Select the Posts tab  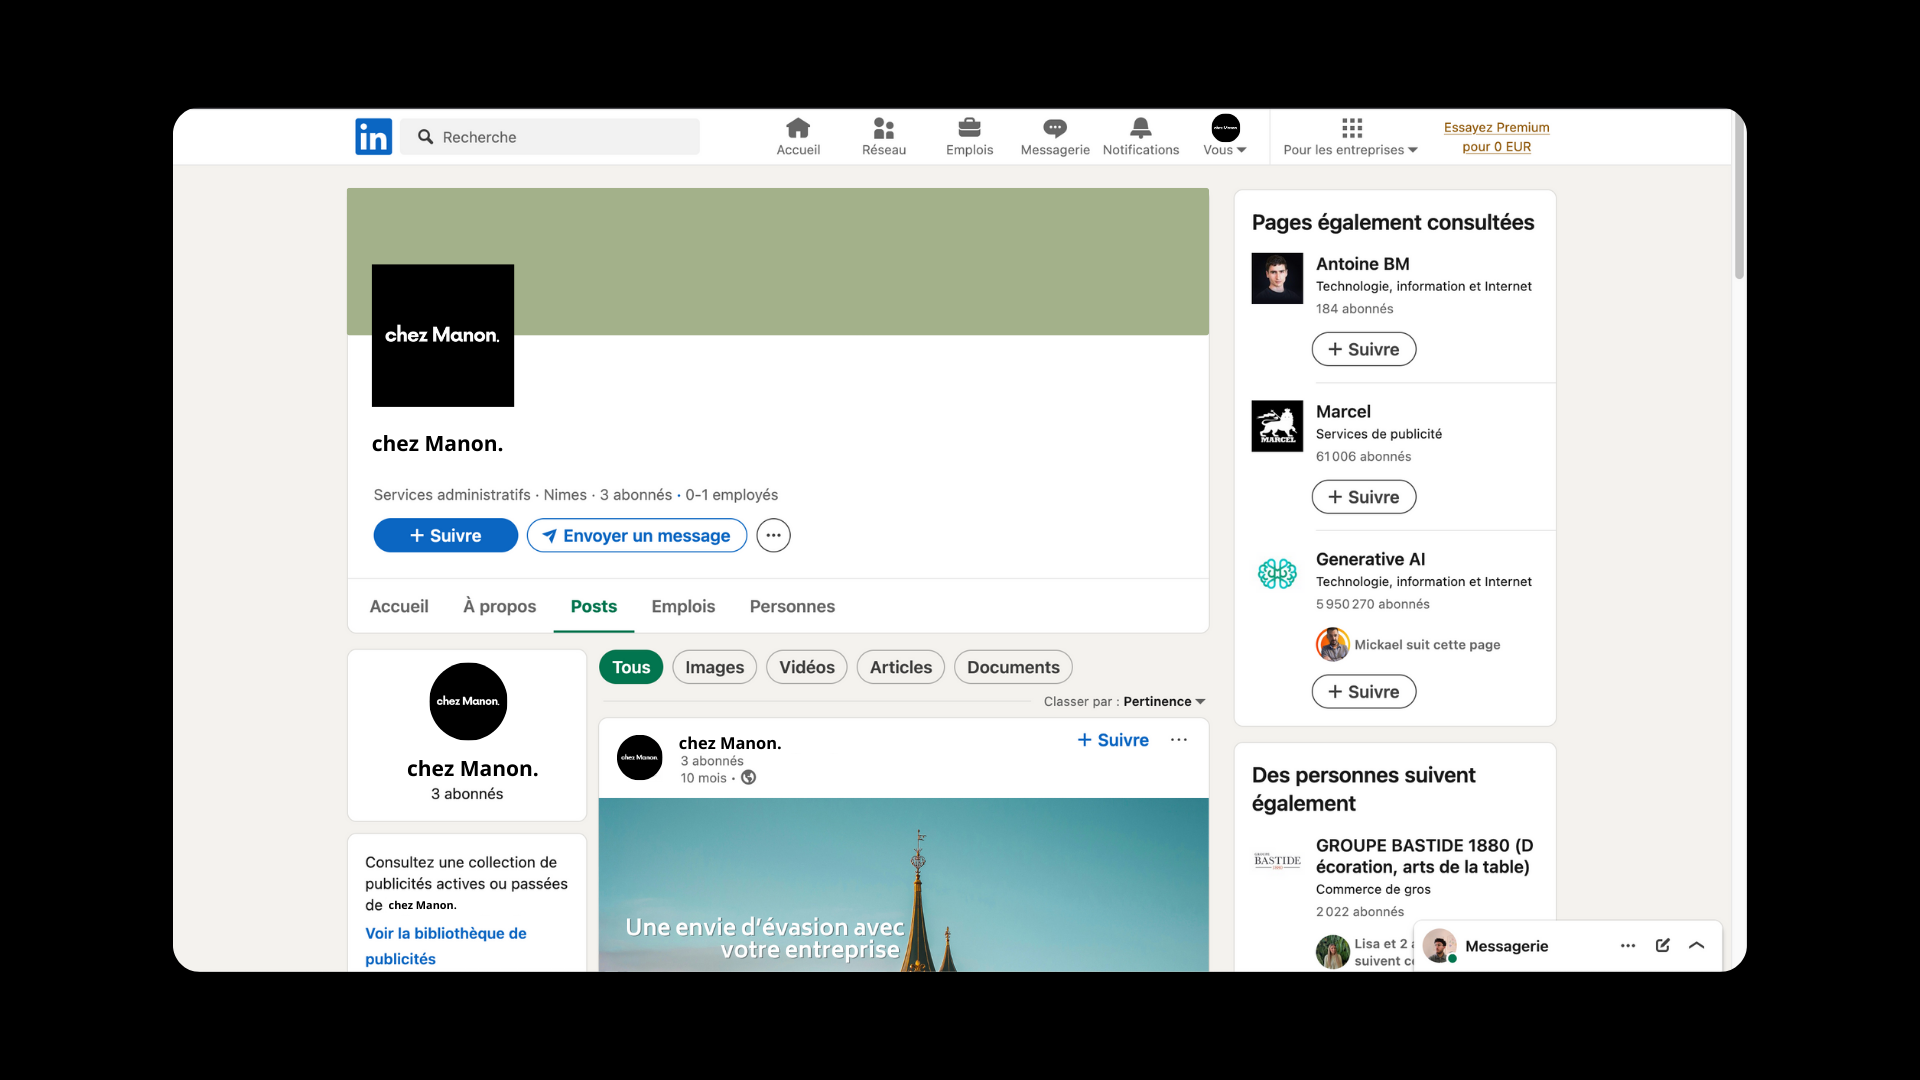pos(594,606)
